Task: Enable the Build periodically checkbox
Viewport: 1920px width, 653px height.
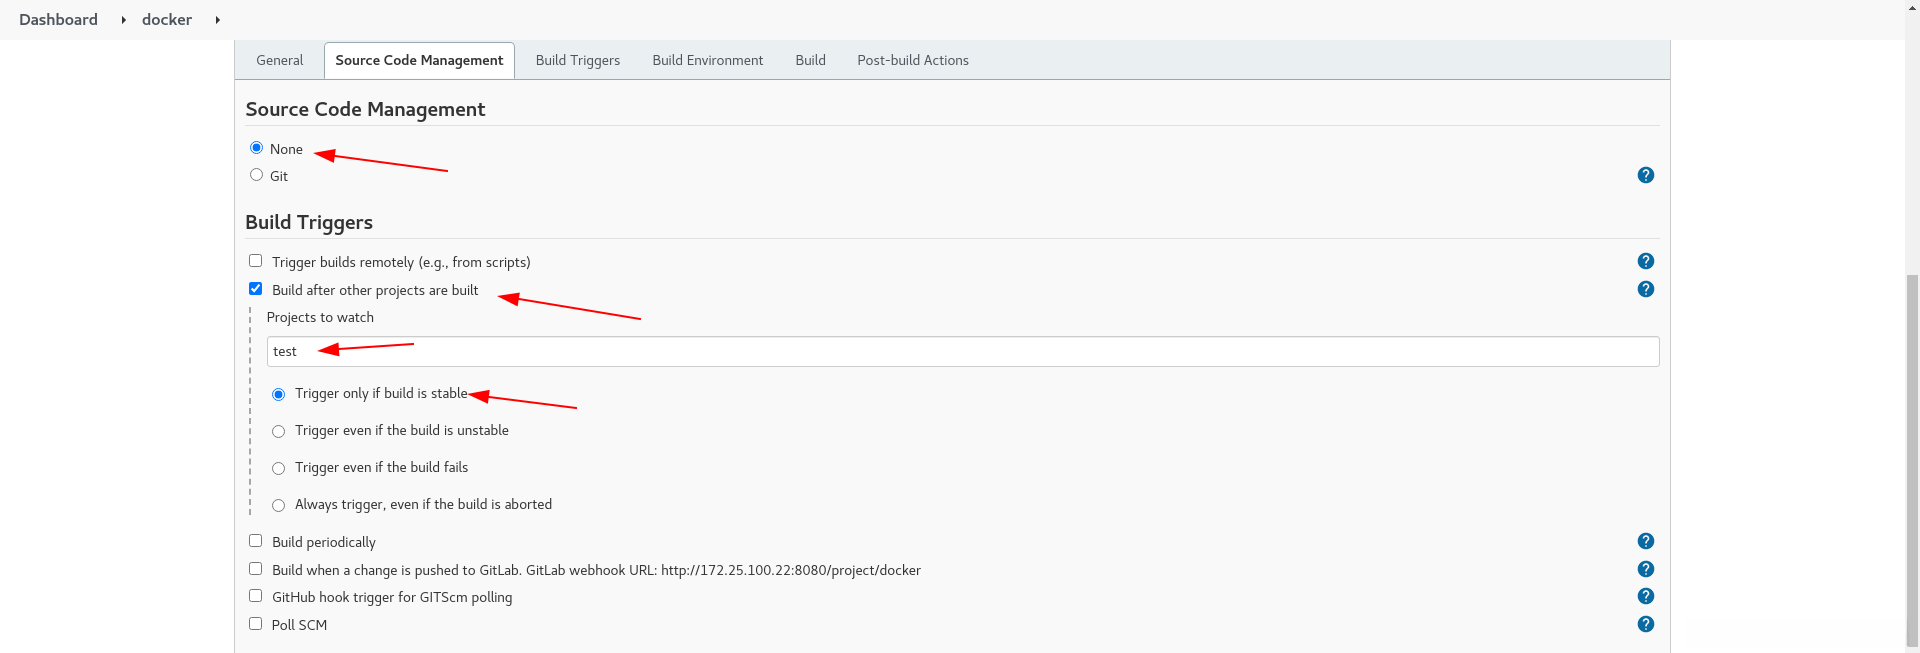Action: 256,541
